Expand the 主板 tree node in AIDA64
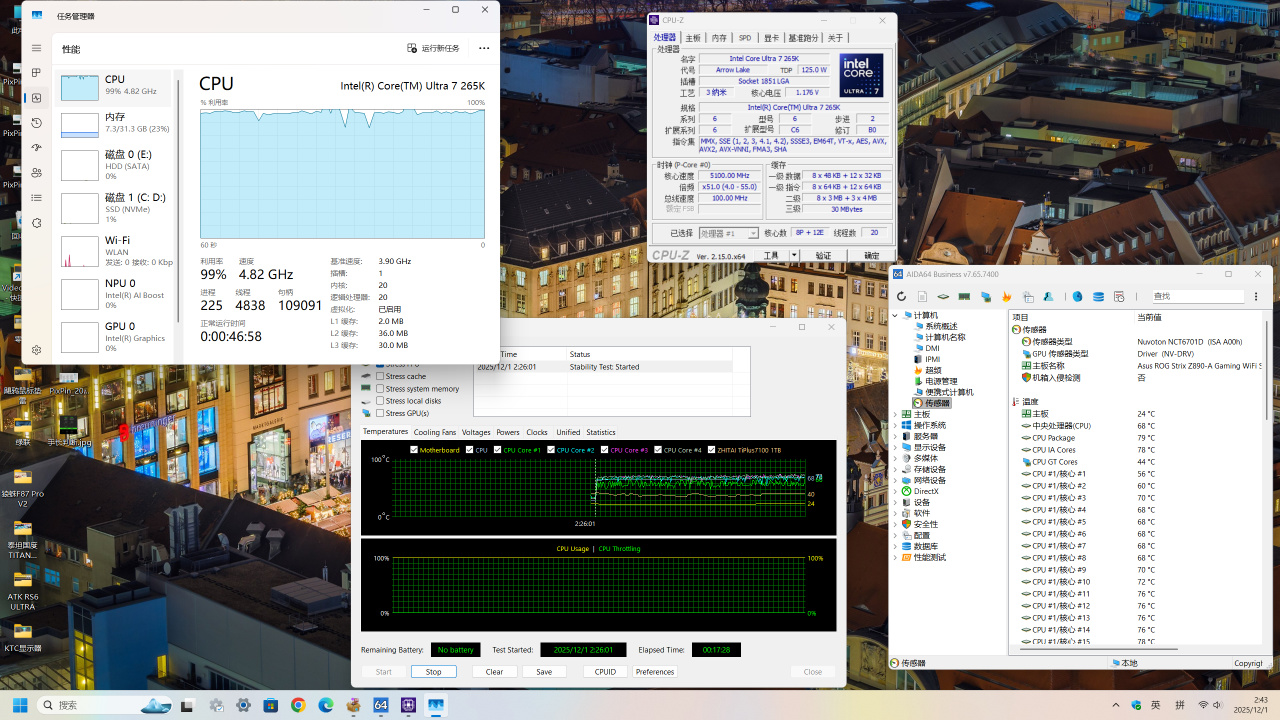 pyautogui.click(x=895, y=414)
